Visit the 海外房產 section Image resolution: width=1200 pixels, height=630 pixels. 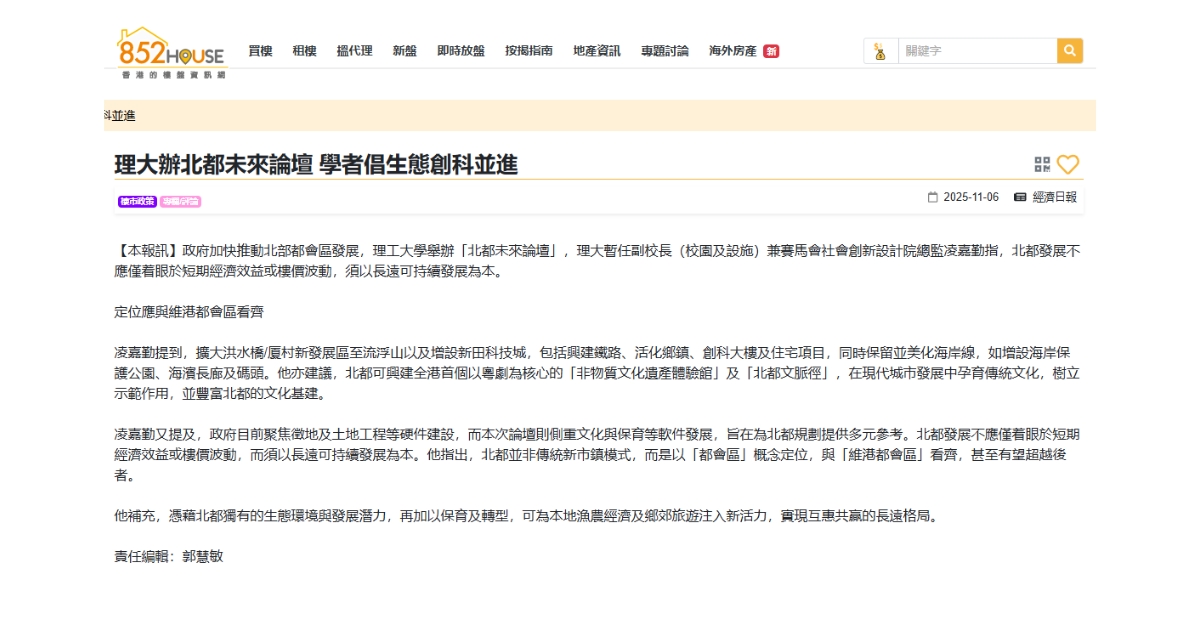[x=733, y=51]
